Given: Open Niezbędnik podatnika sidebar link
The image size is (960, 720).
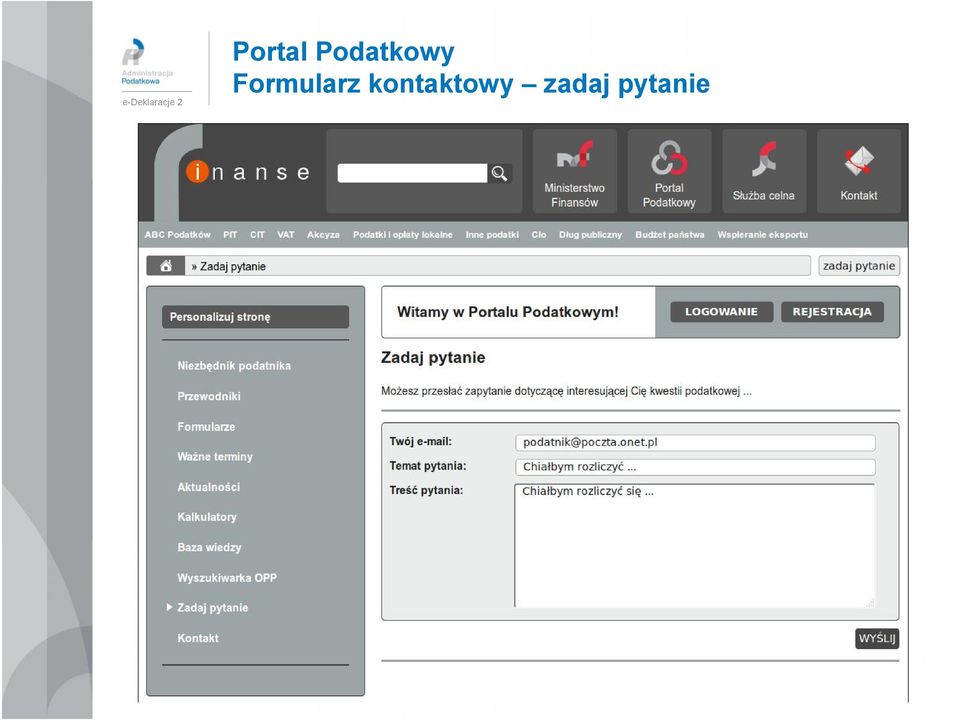Looking at the screenshot, I should 234,366.
